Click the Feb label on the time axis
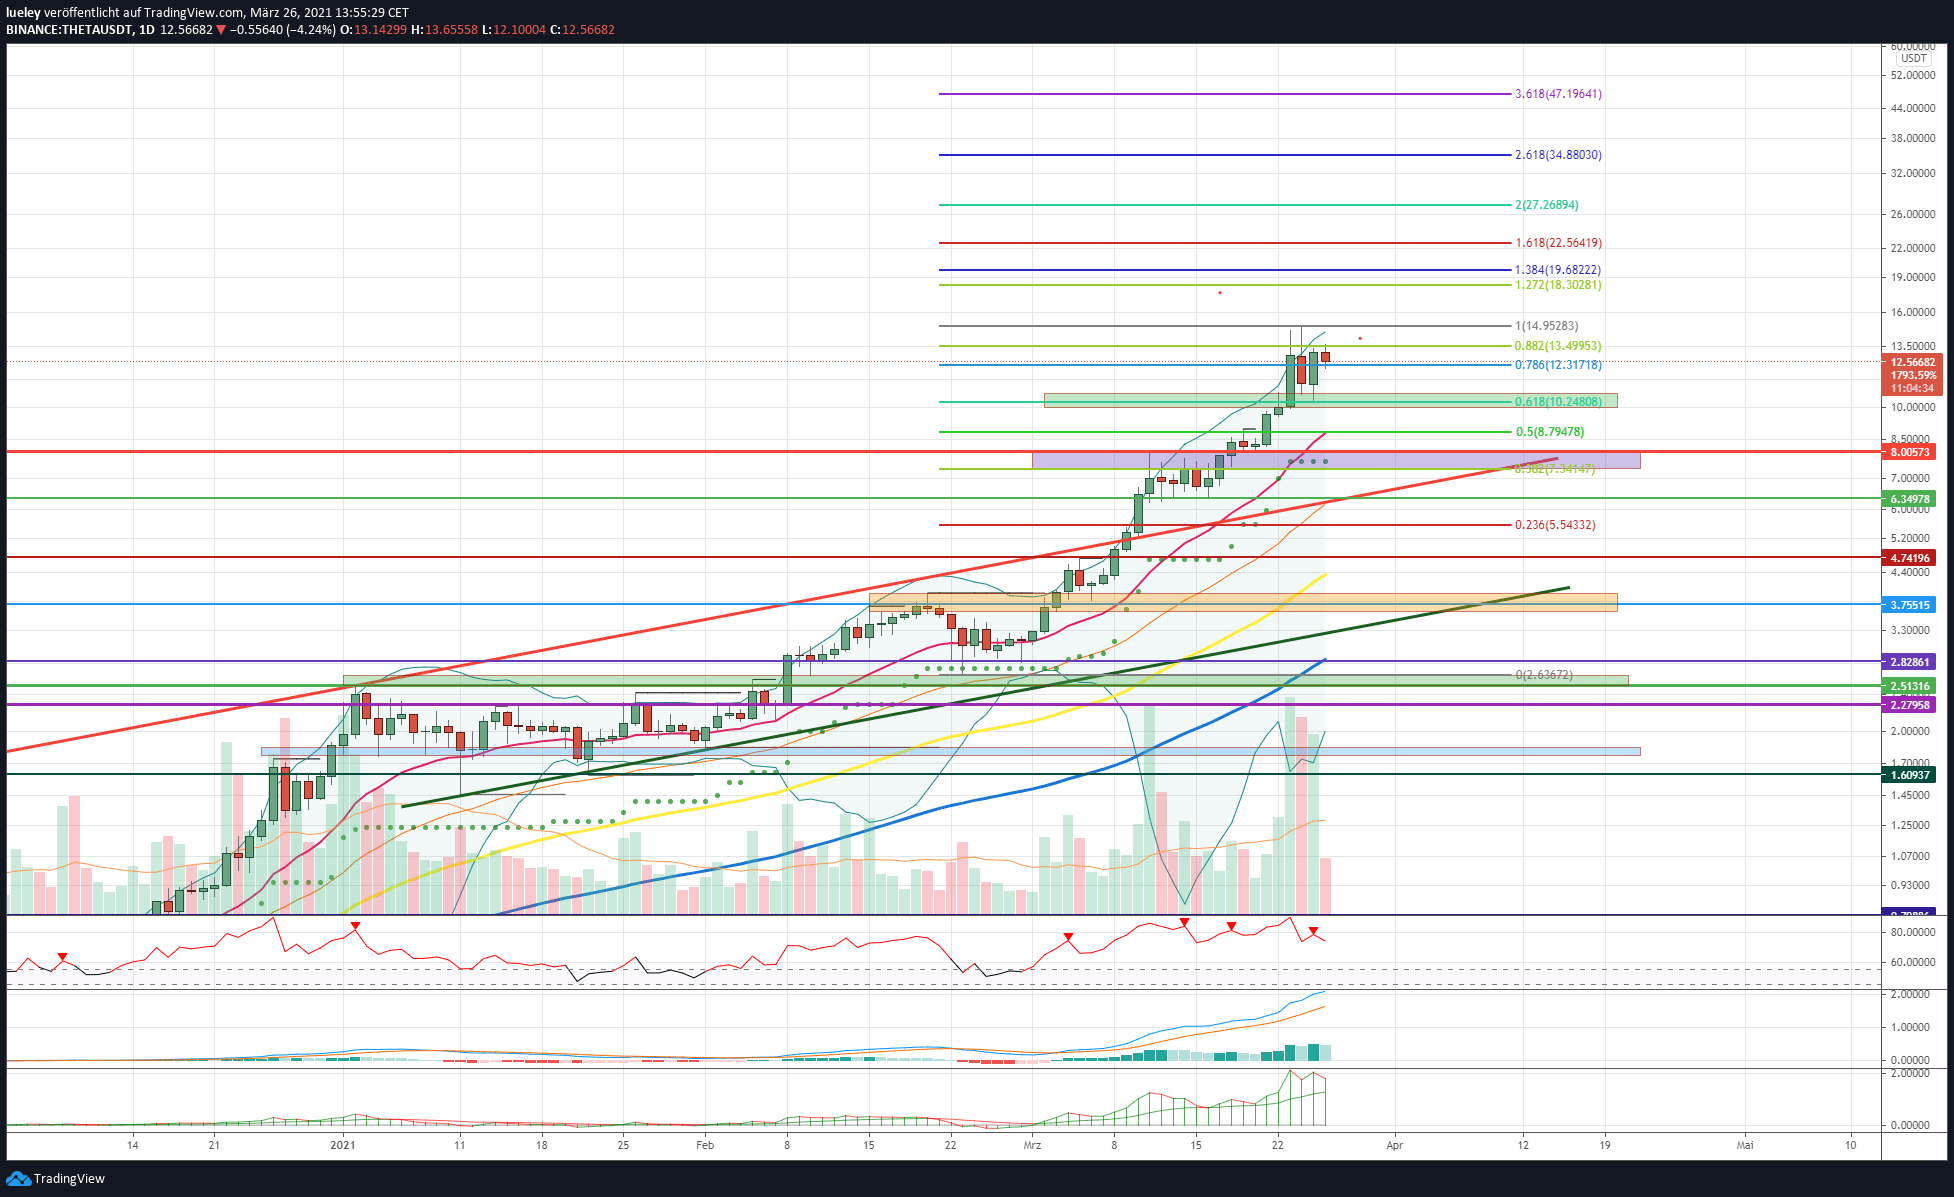The width and height of the screenshot is (1954, 1197). (x=705, y=1145)
